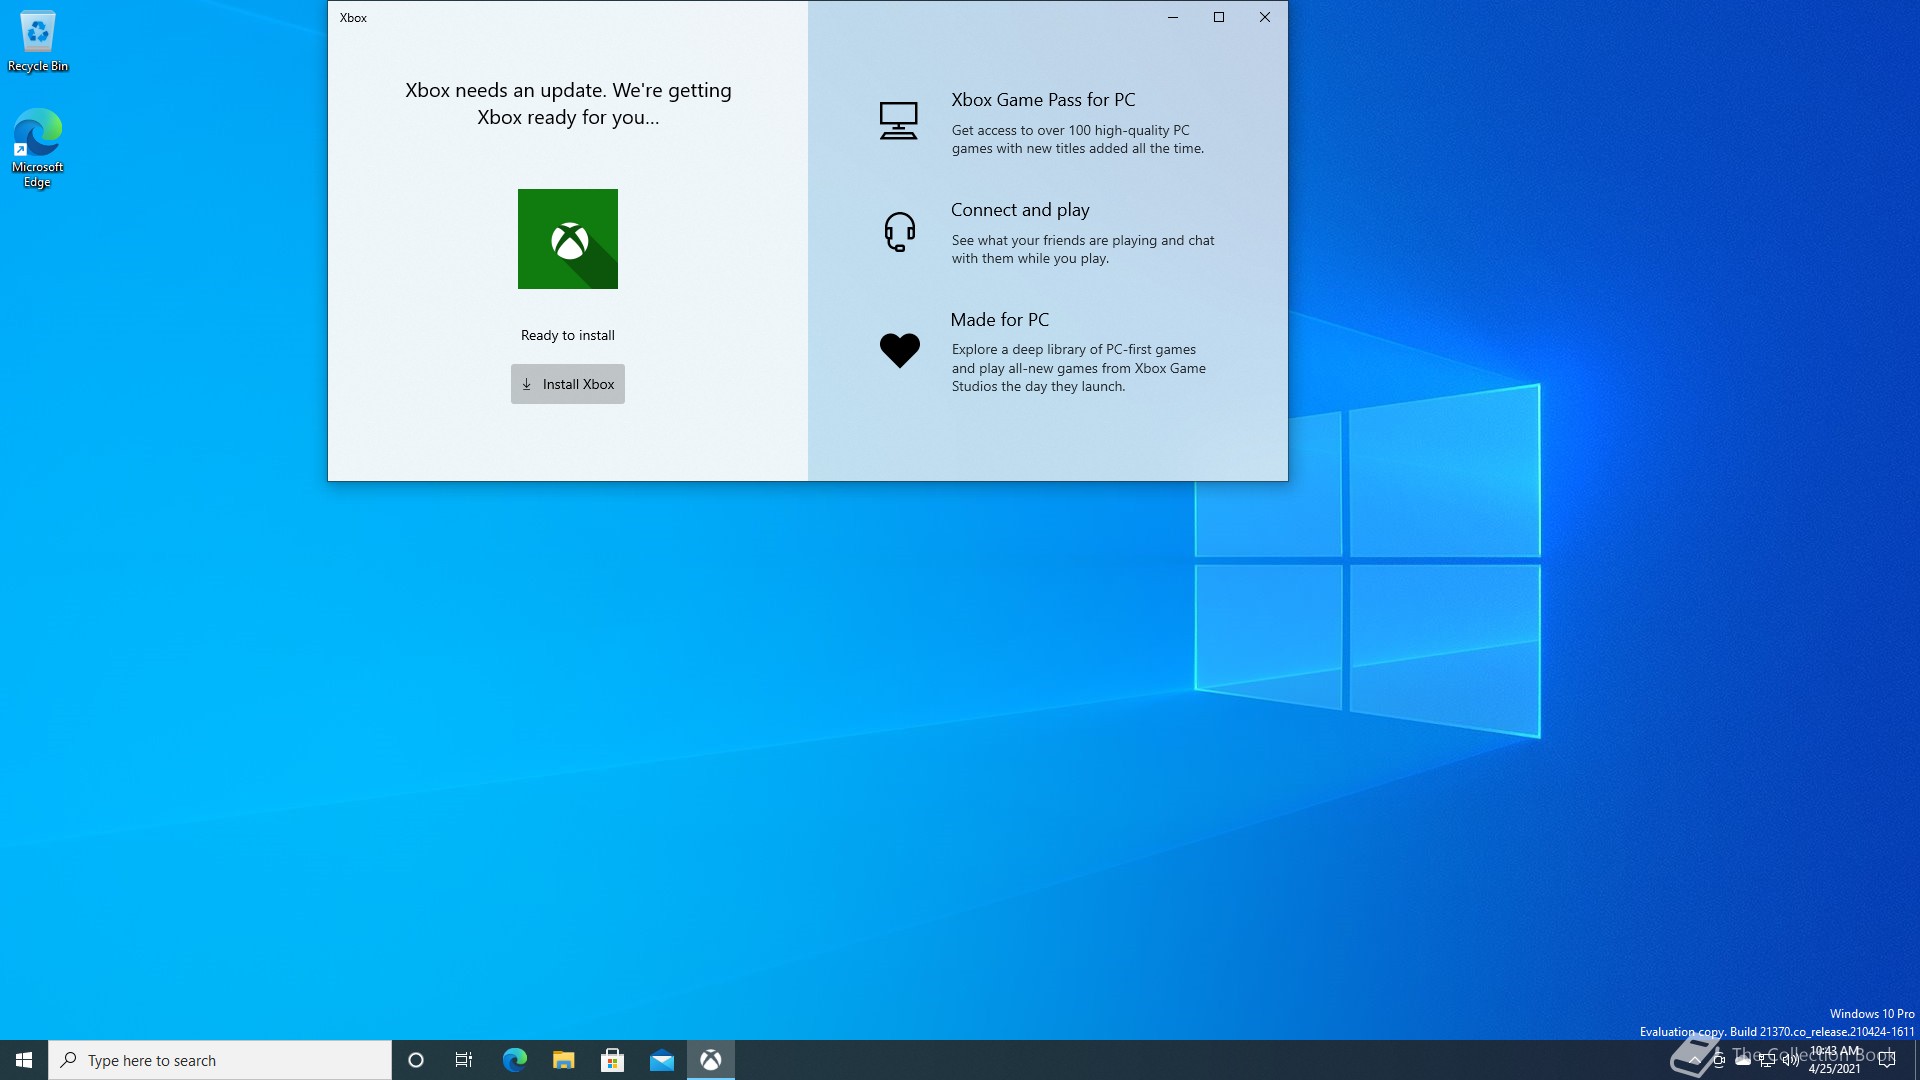
Task: Click the 'Get access to over 100' description
Action: click(x=1078, y=139)
